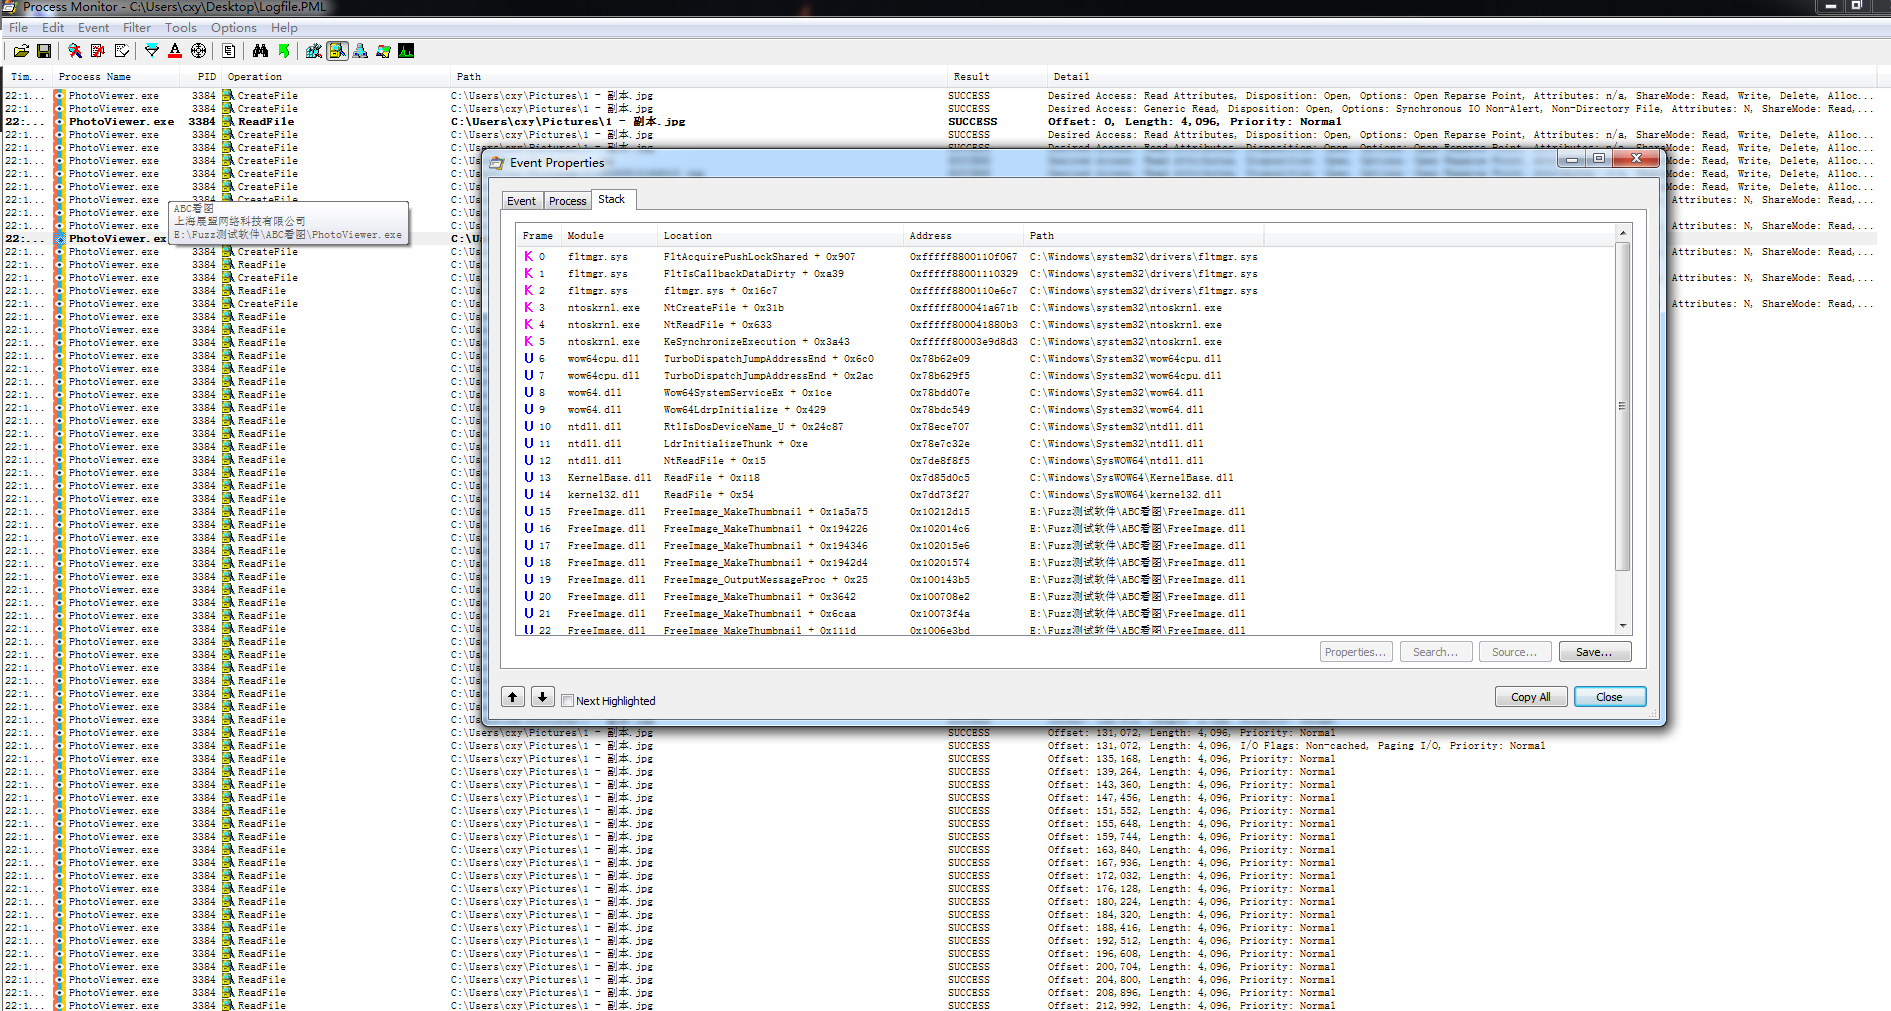Click the Save... button in stack dialog
Screen dimensions: 1891x1011
pyautogui.click(x=1593, y=652)
